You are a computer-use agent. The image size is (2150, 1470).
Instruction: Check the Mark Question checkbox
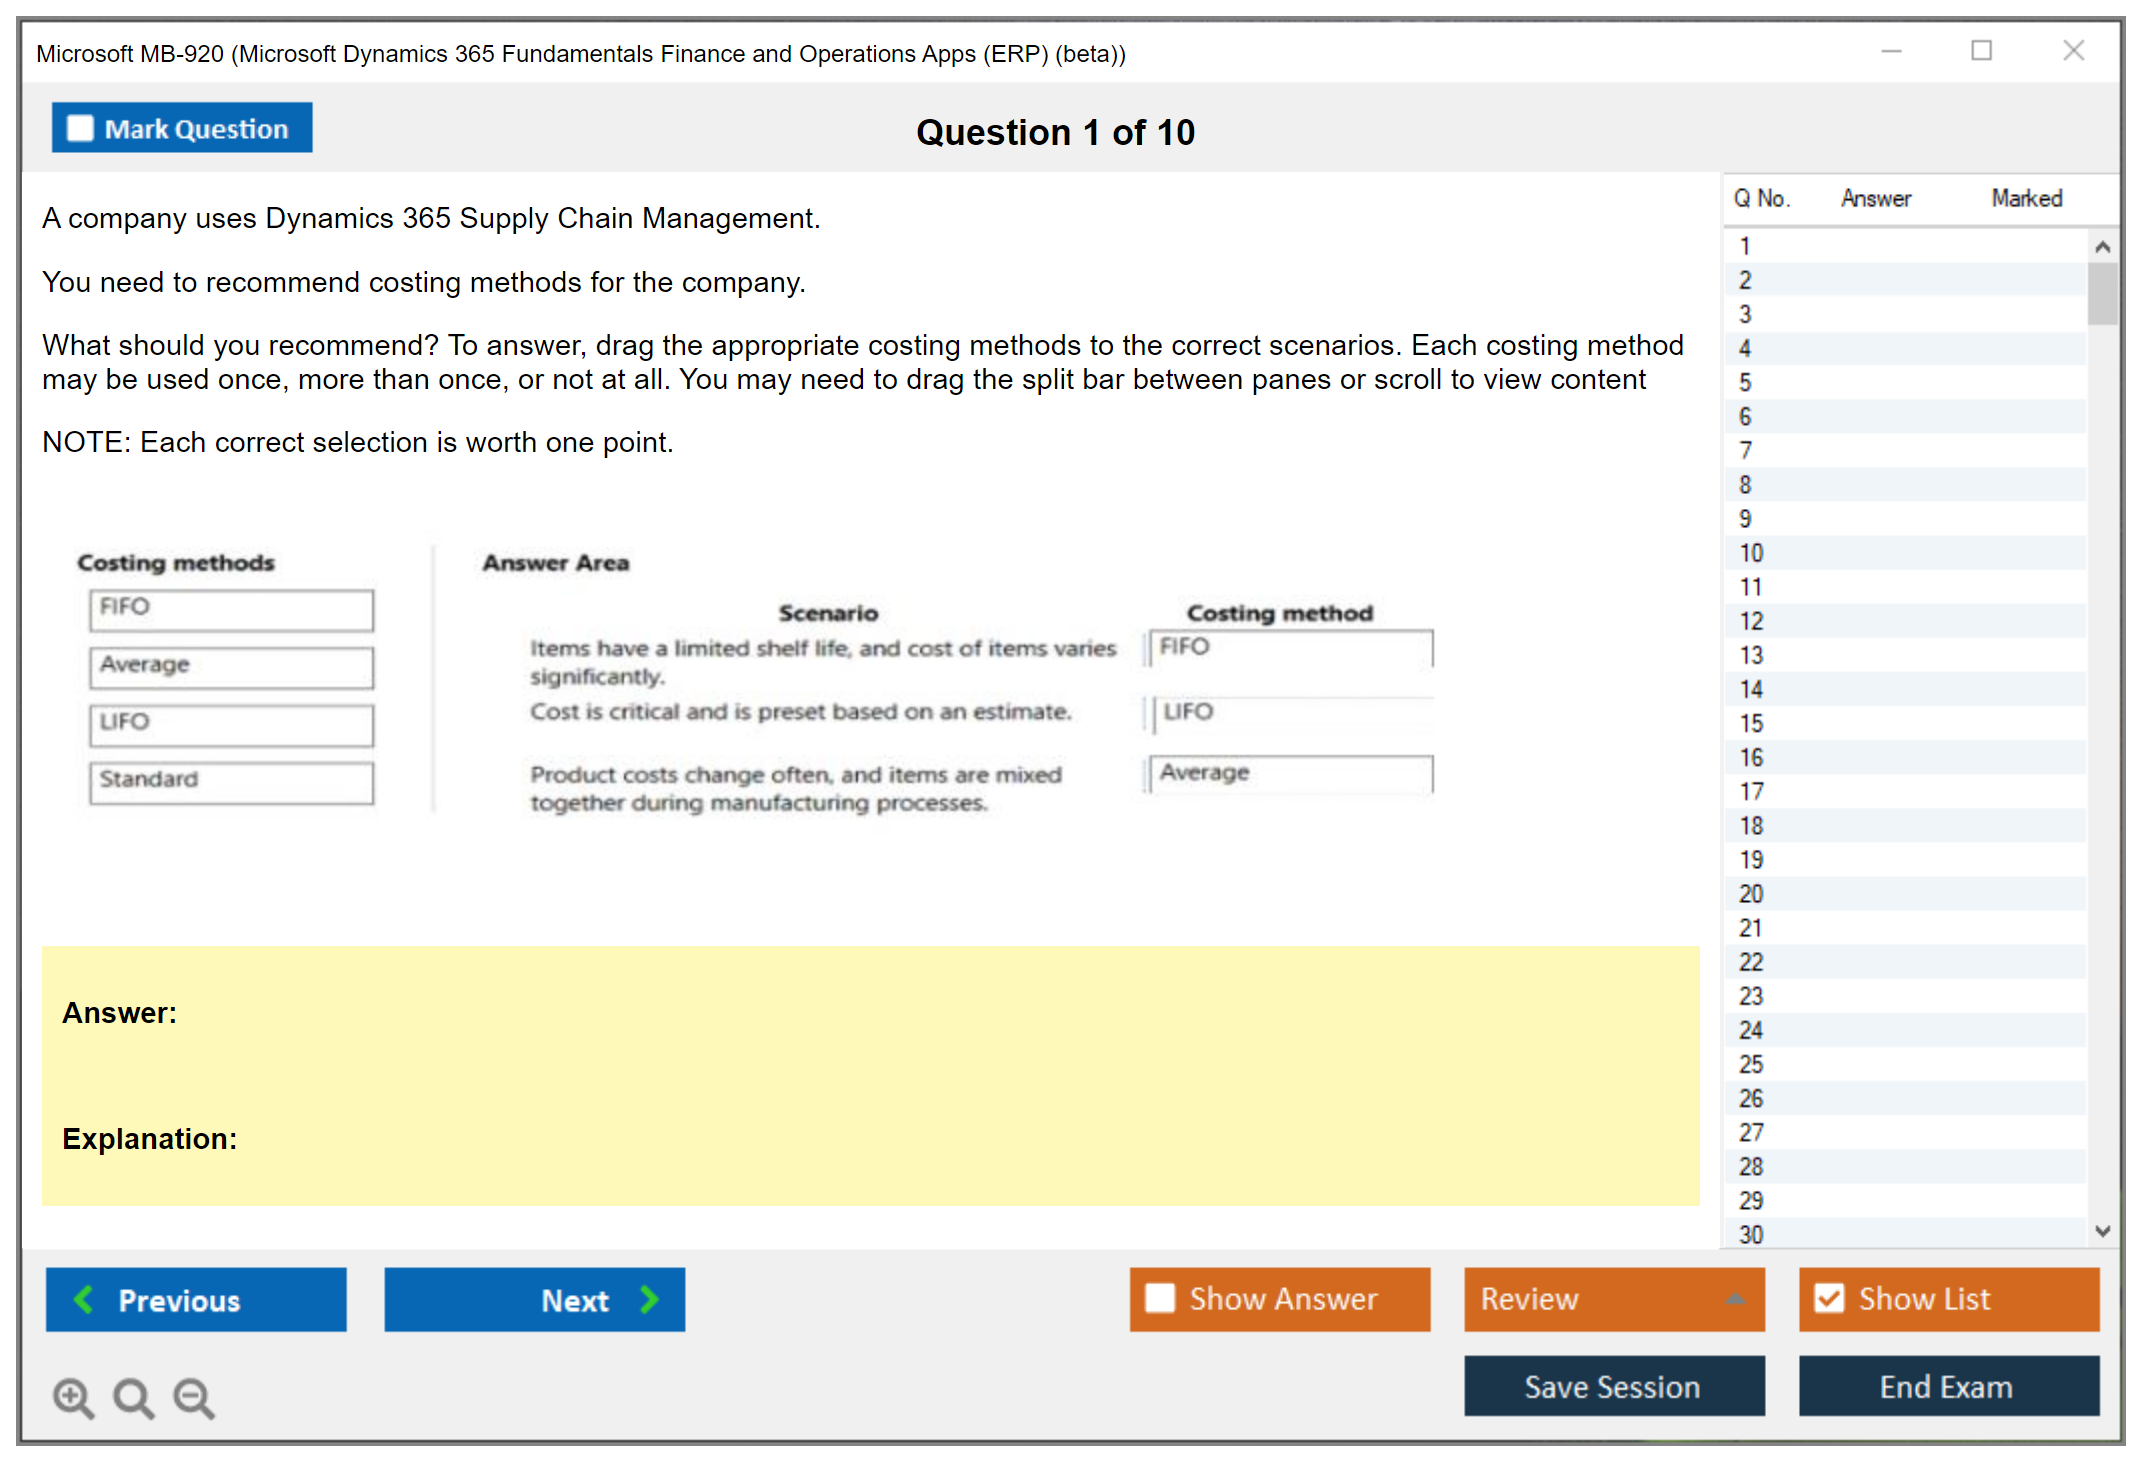click(x=80, y=129)
